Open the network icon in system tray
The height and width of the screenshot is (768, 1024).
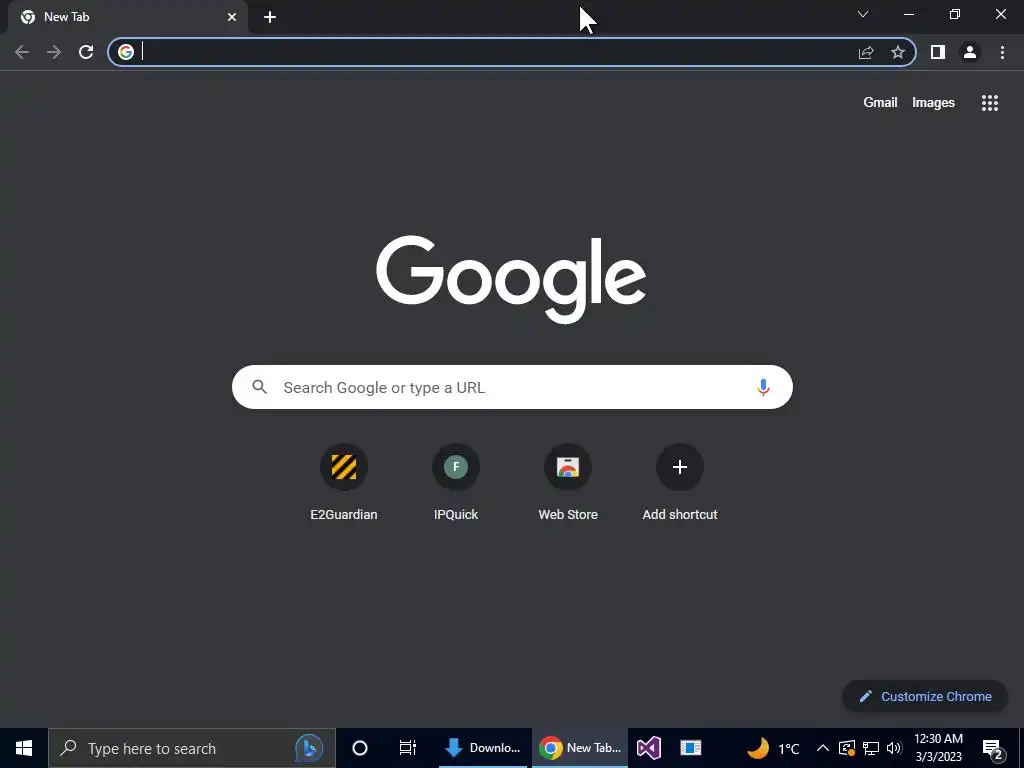(x=871, y=748)
